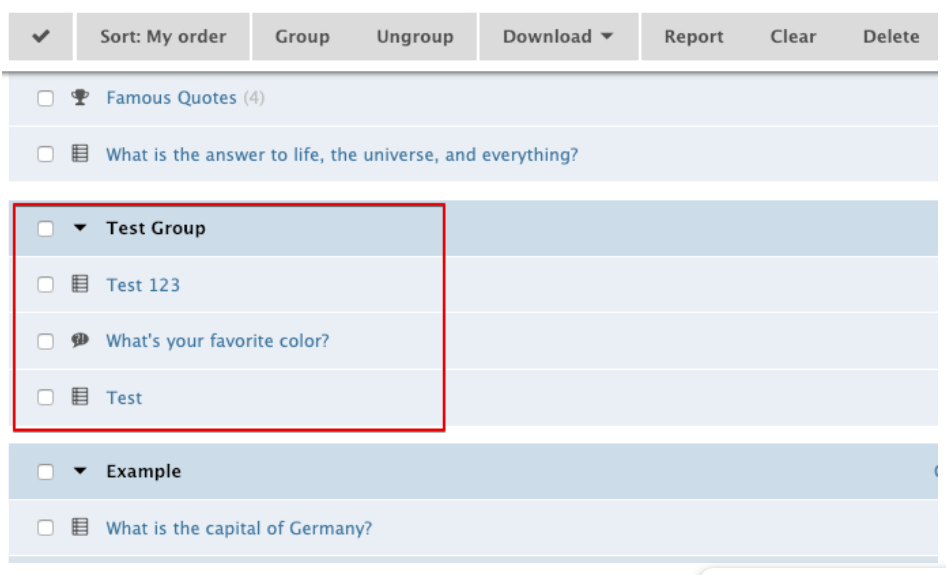This screenshot has height=575, width=946.
Task: Click the speech bubble icon by favorite color
Action: point(81,341)
